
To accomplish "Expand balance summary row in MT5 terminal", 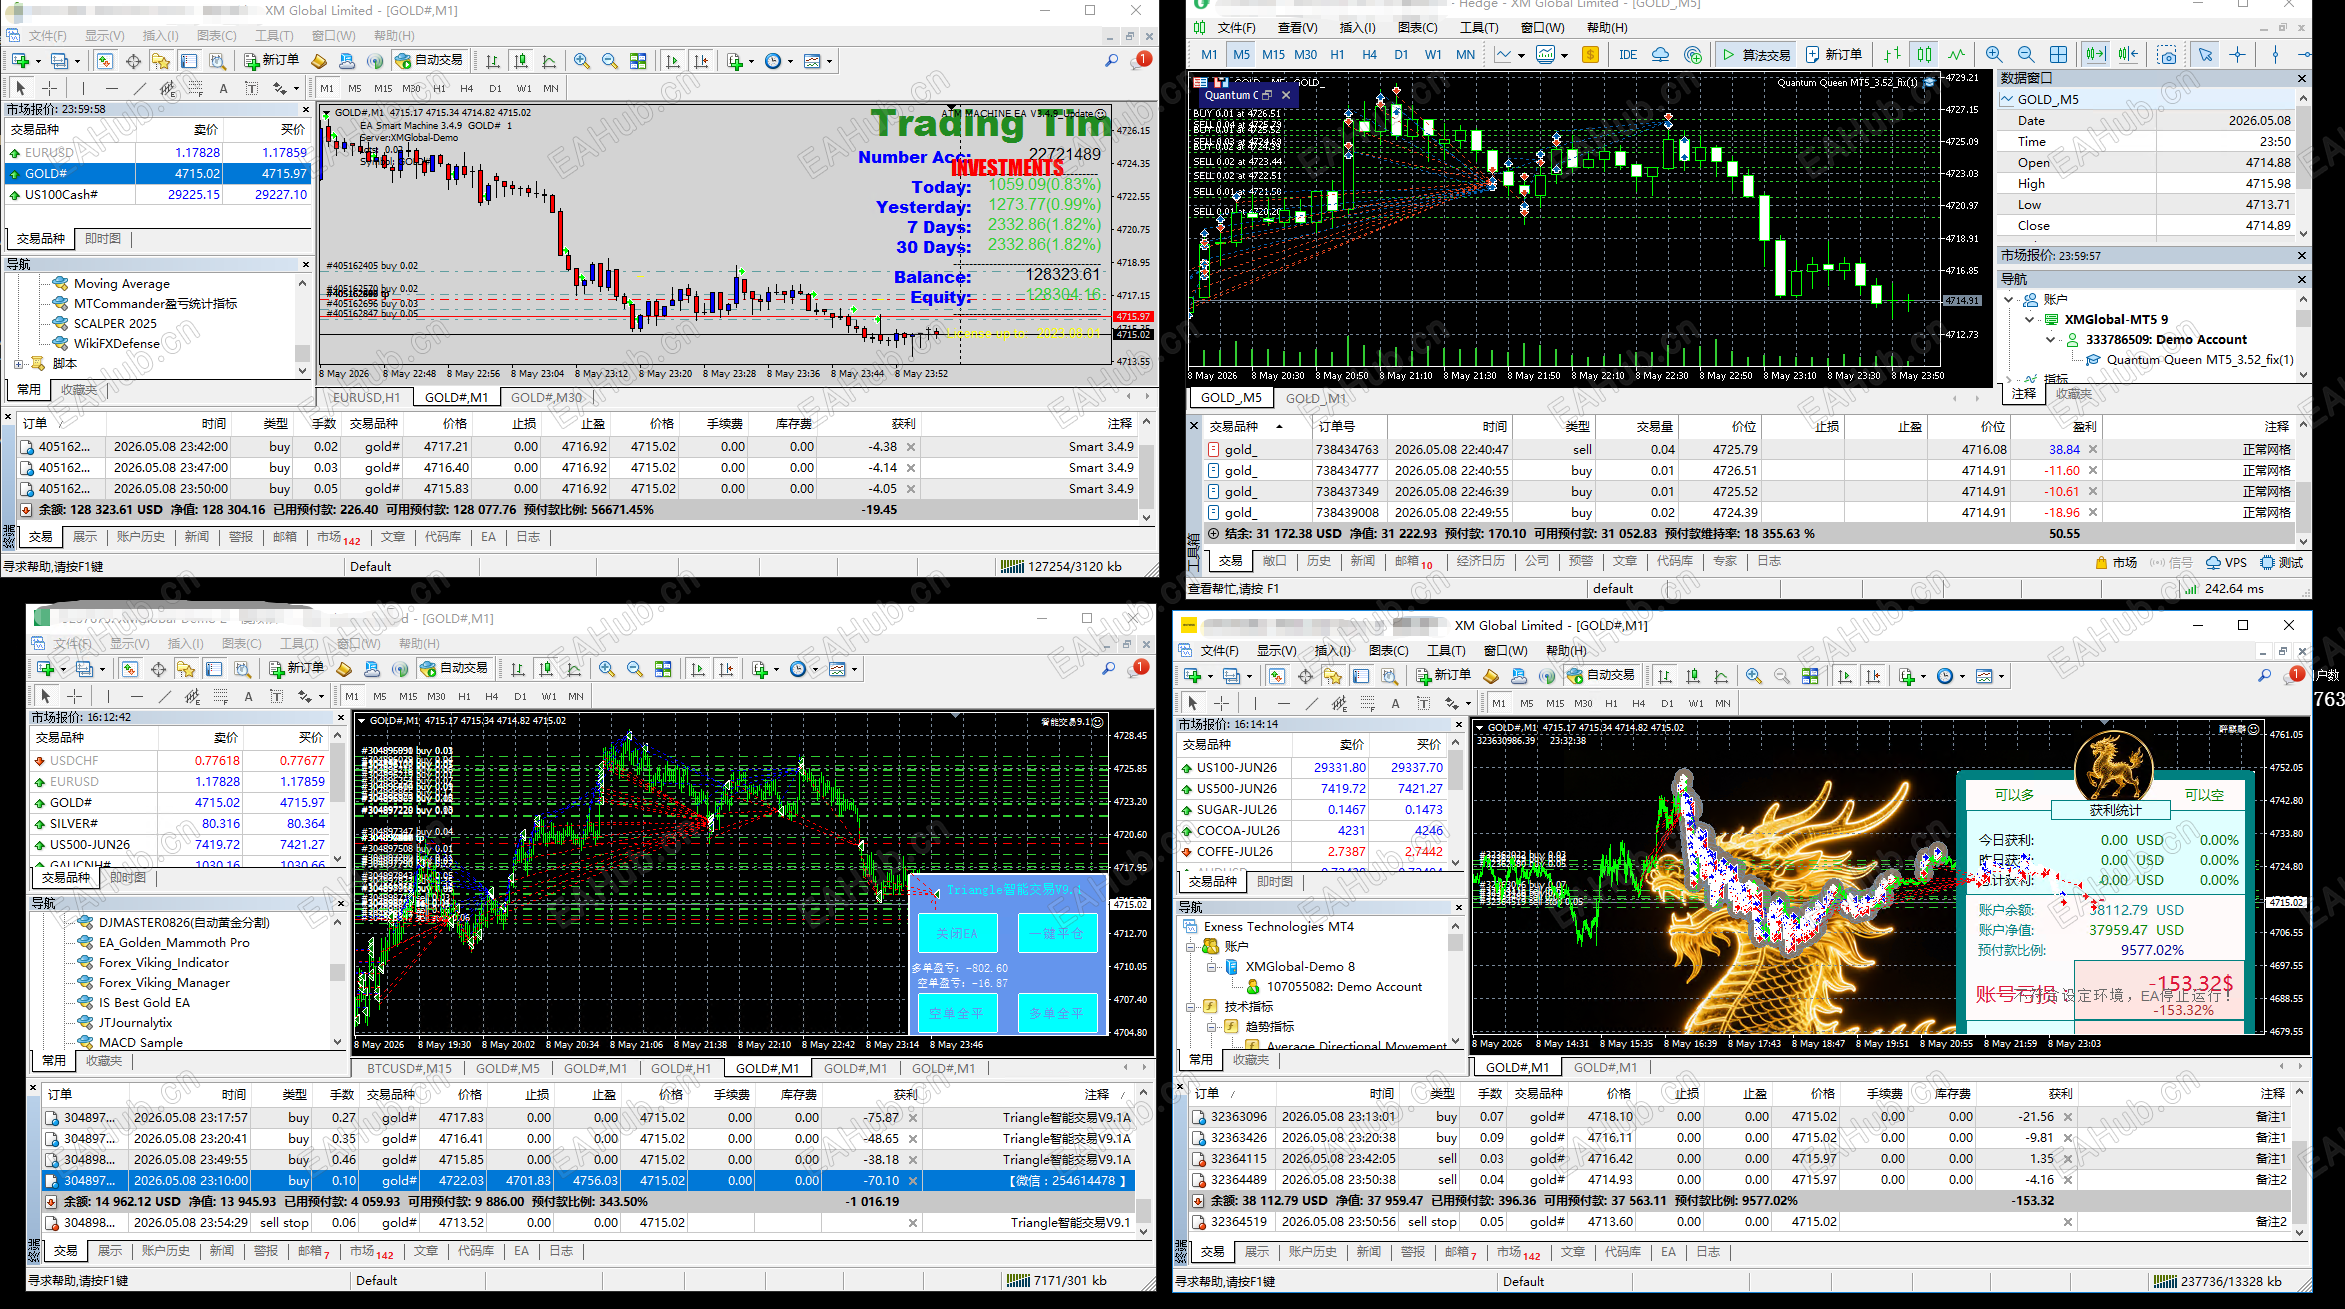I will 1214,534.
